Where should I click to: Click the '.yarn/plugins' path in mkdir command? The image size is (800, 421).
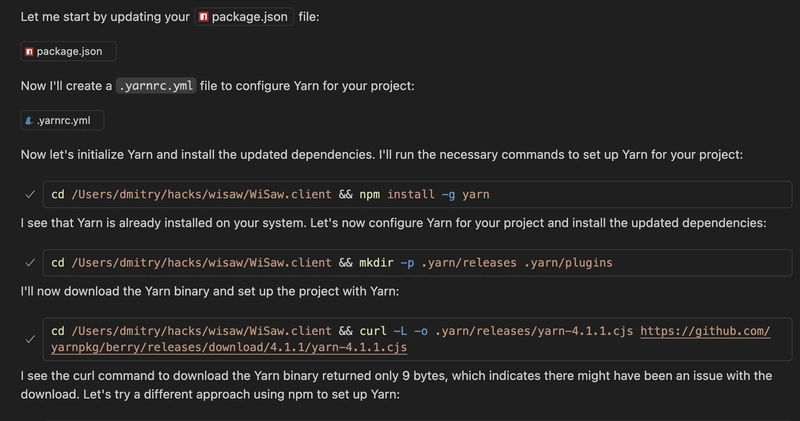[x=568, y=263]
